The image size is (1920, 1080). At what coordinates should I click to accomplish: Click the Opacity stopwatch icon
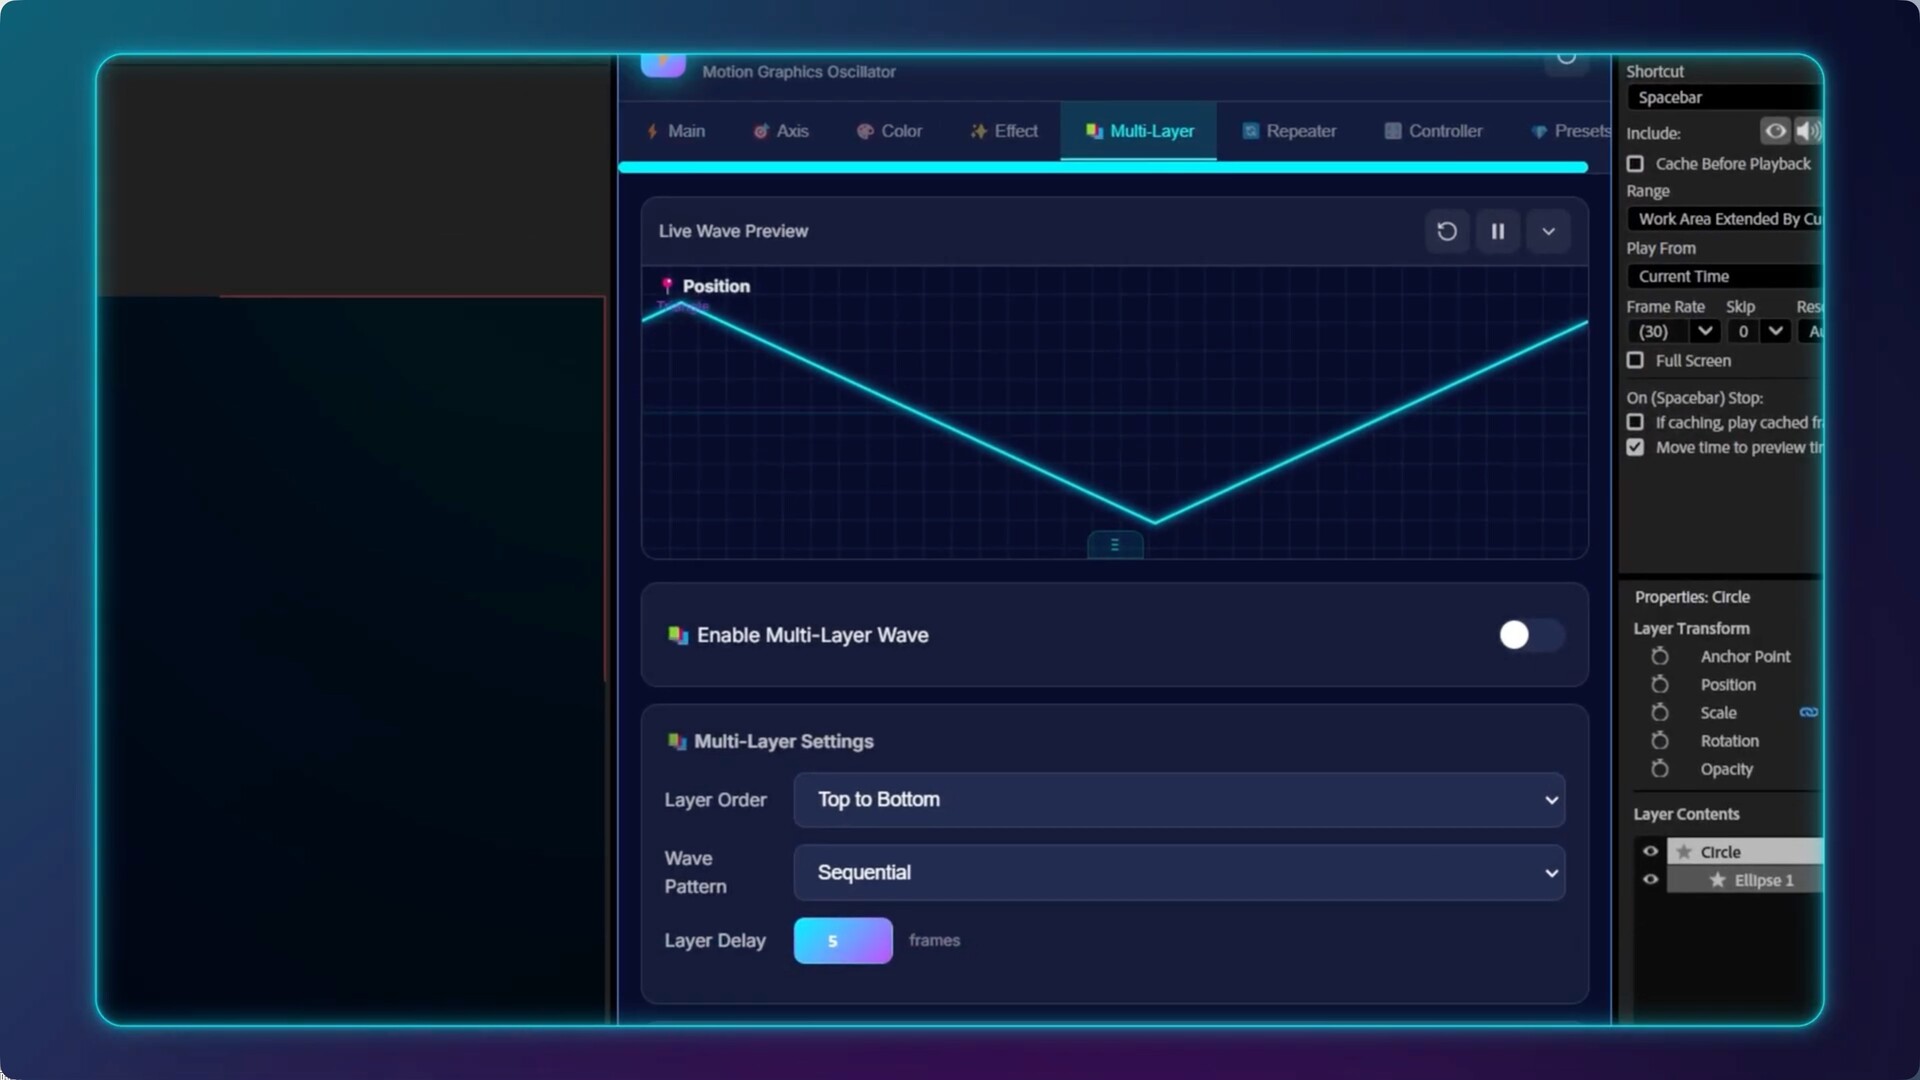pyautogui.click(x=1660, y=769)
